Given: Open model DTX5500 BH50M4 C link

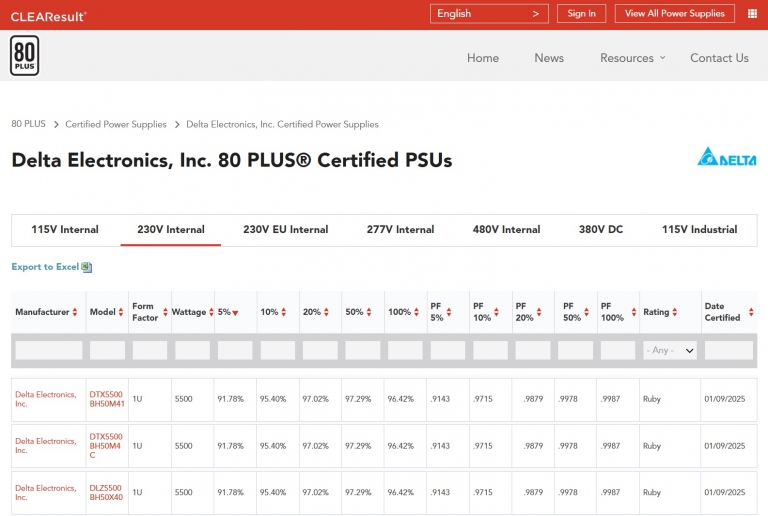Looking at the screenshot, I should coord(106,446).
